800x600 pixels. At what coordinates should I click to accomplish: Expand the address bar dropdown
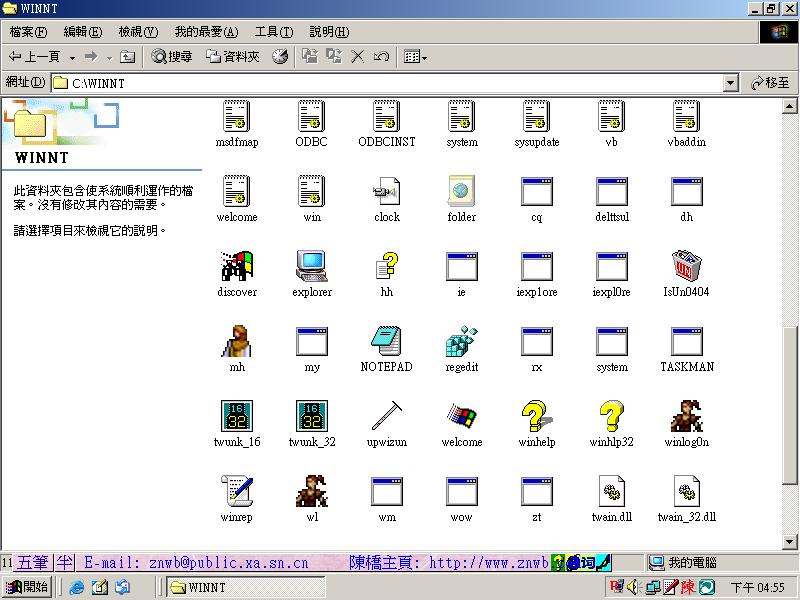(x=731, y=83)
